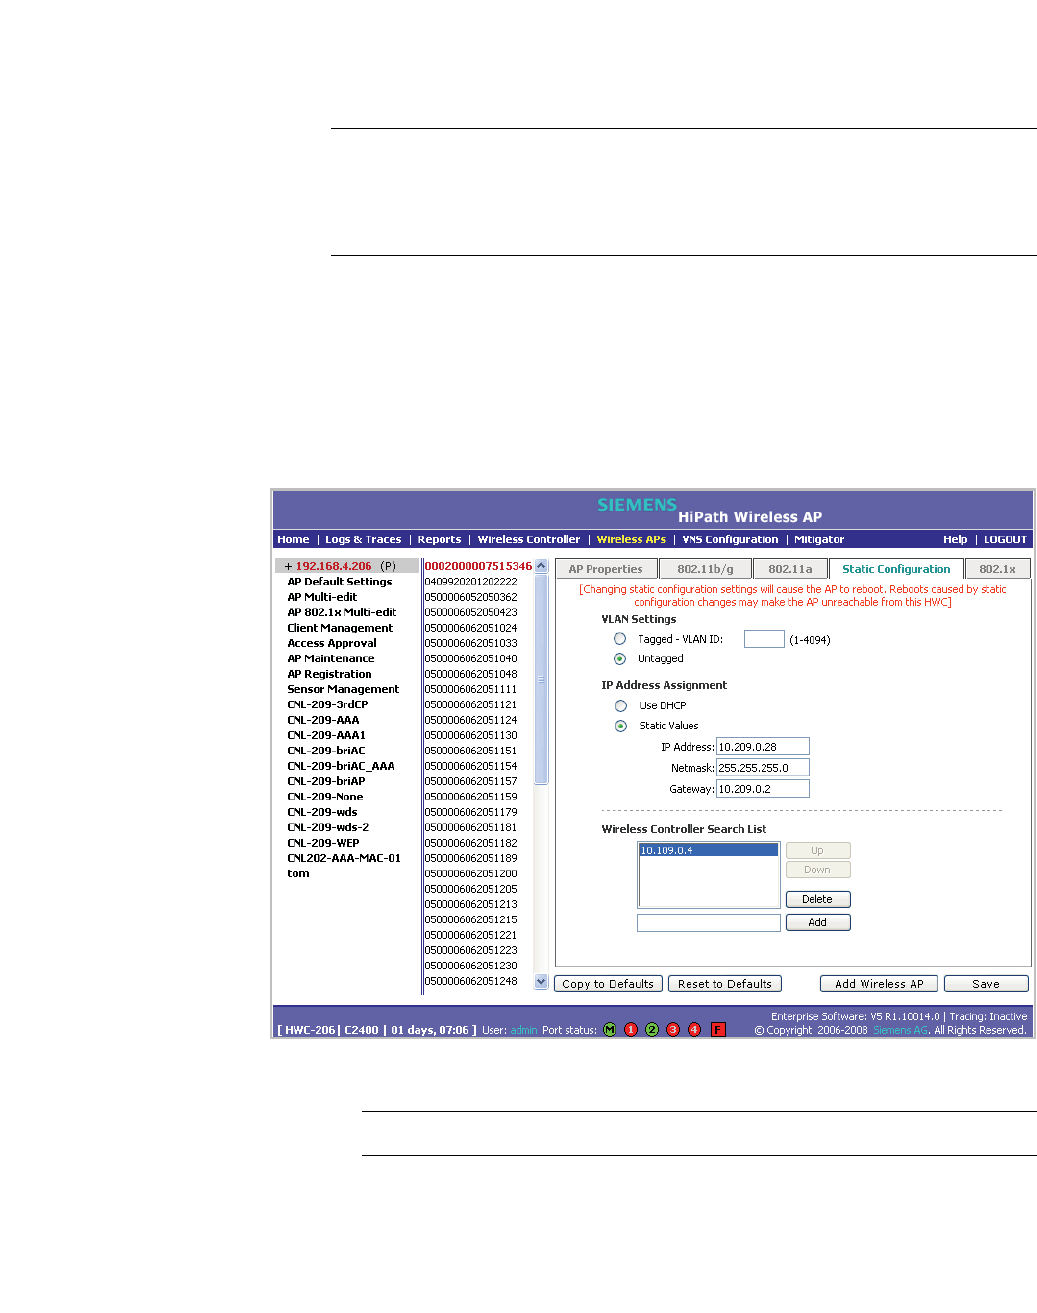Open the 802.1x tab
1037x1313 pixels.
coord(997,569)
